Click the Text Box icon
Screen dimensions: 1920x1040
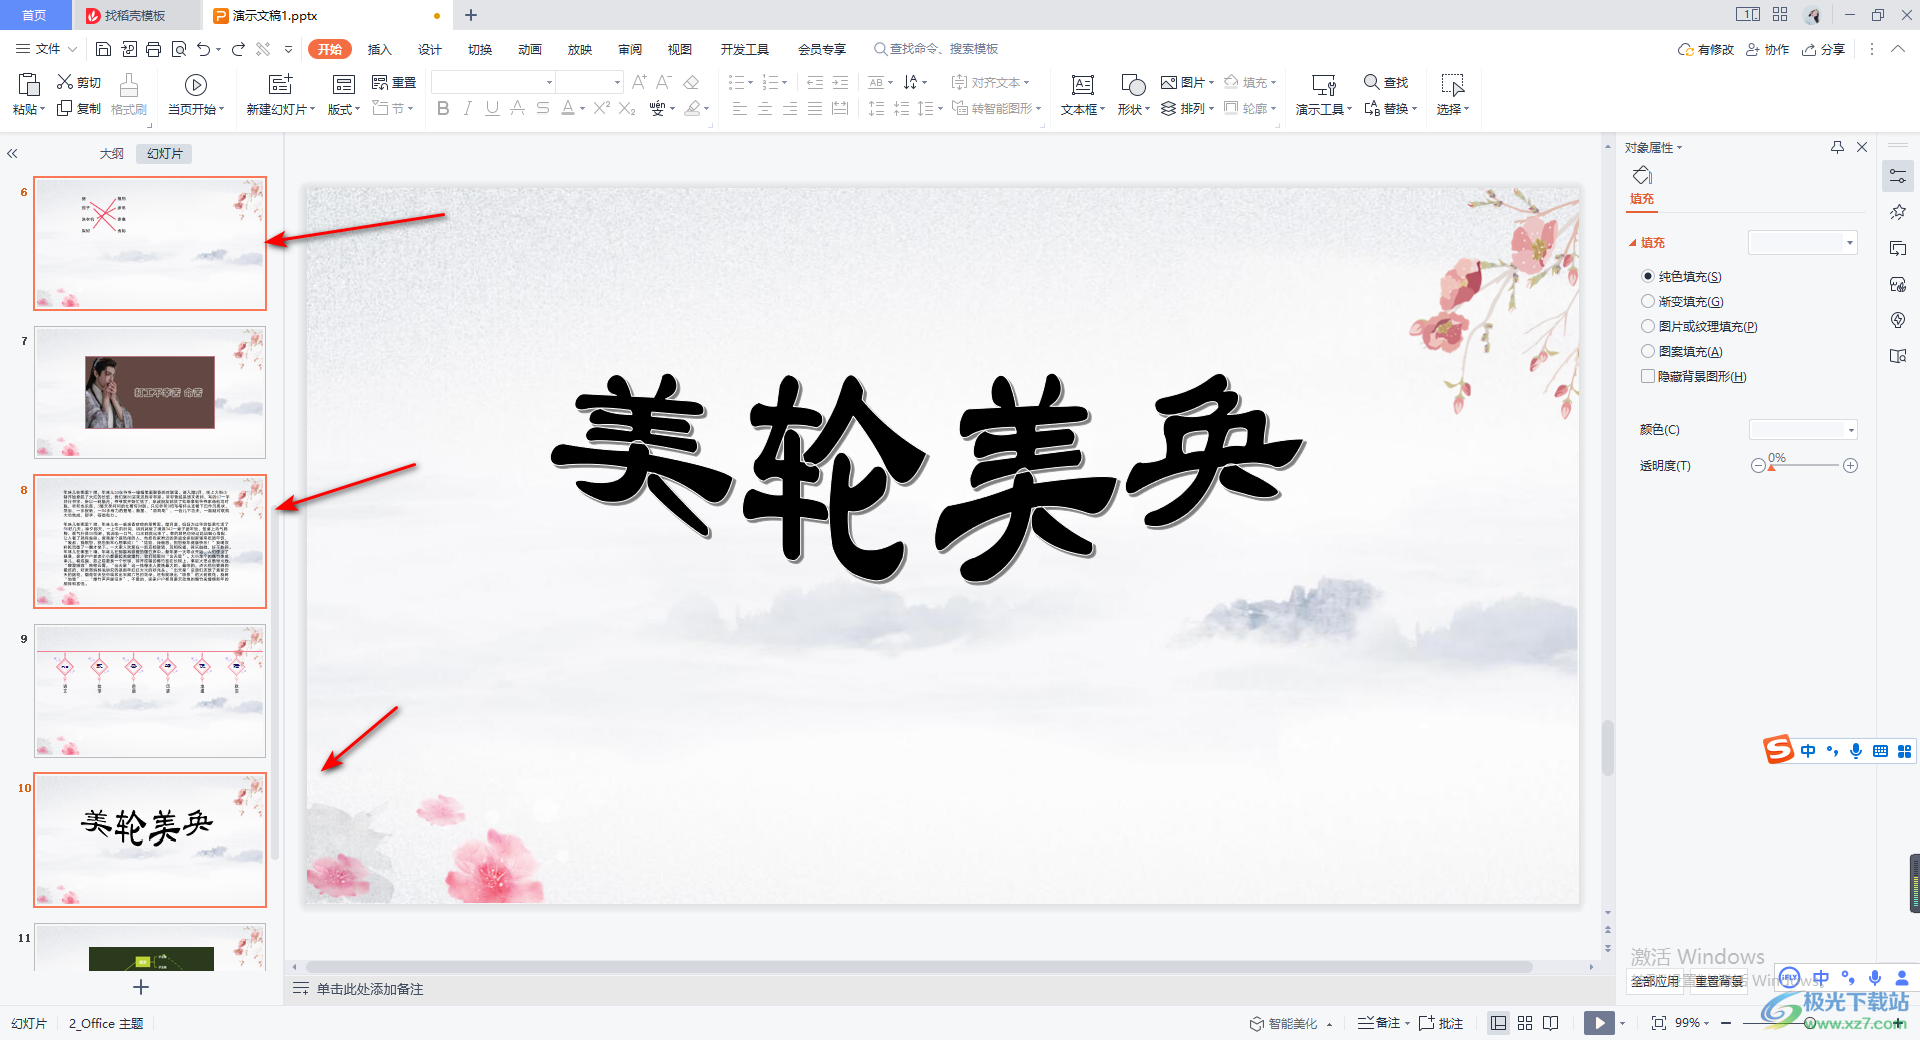pyautogui.click(x=1082, y=85)
